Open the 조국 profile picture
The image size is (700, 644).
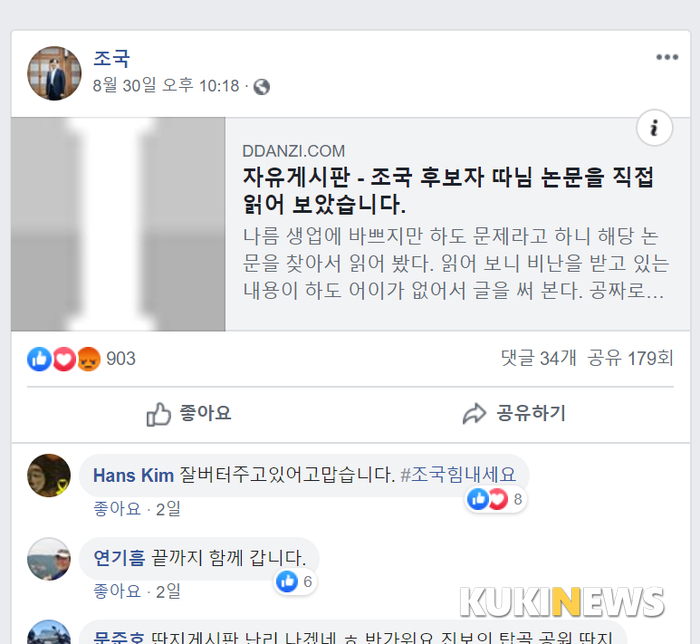pyautogui.click(x=54, y=73)
